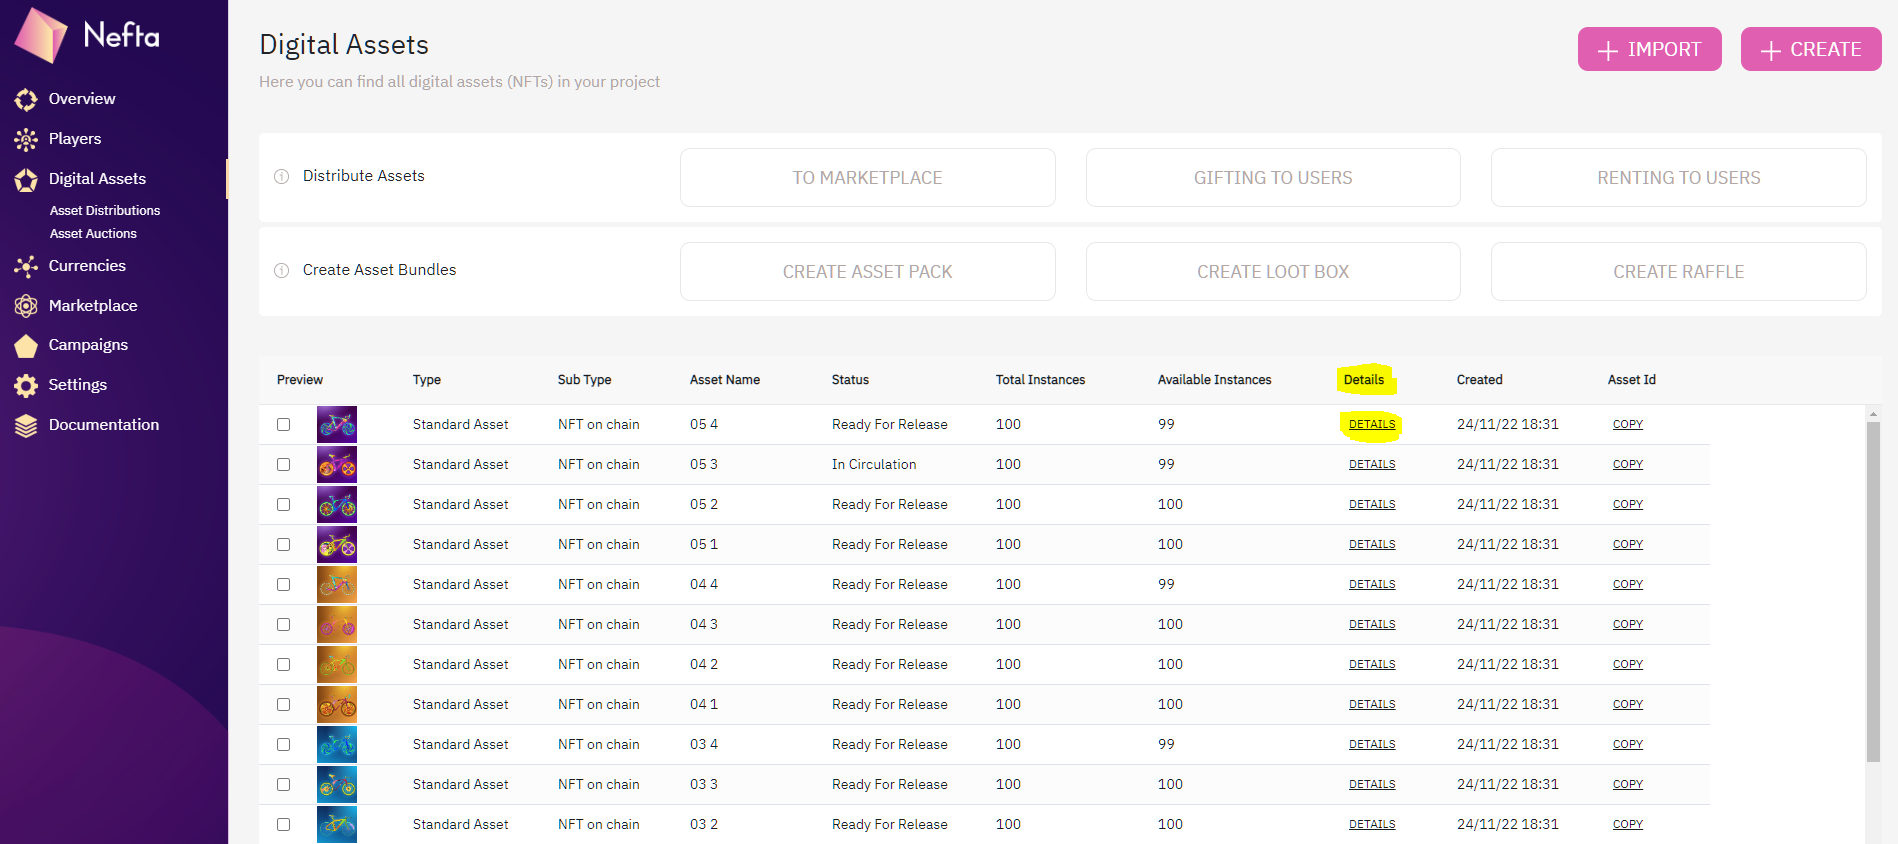Check the box for asset 05 3
This screenshot has height=844, width=1898.
(284, 465)
